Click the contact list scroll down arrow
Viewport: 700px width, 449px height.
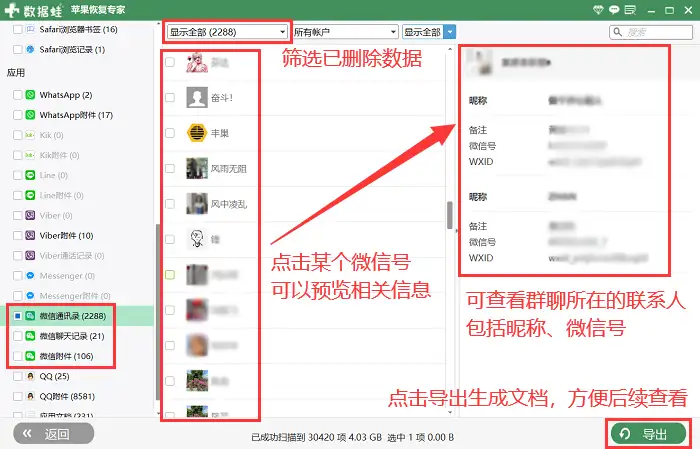click(x=450, y=412)
